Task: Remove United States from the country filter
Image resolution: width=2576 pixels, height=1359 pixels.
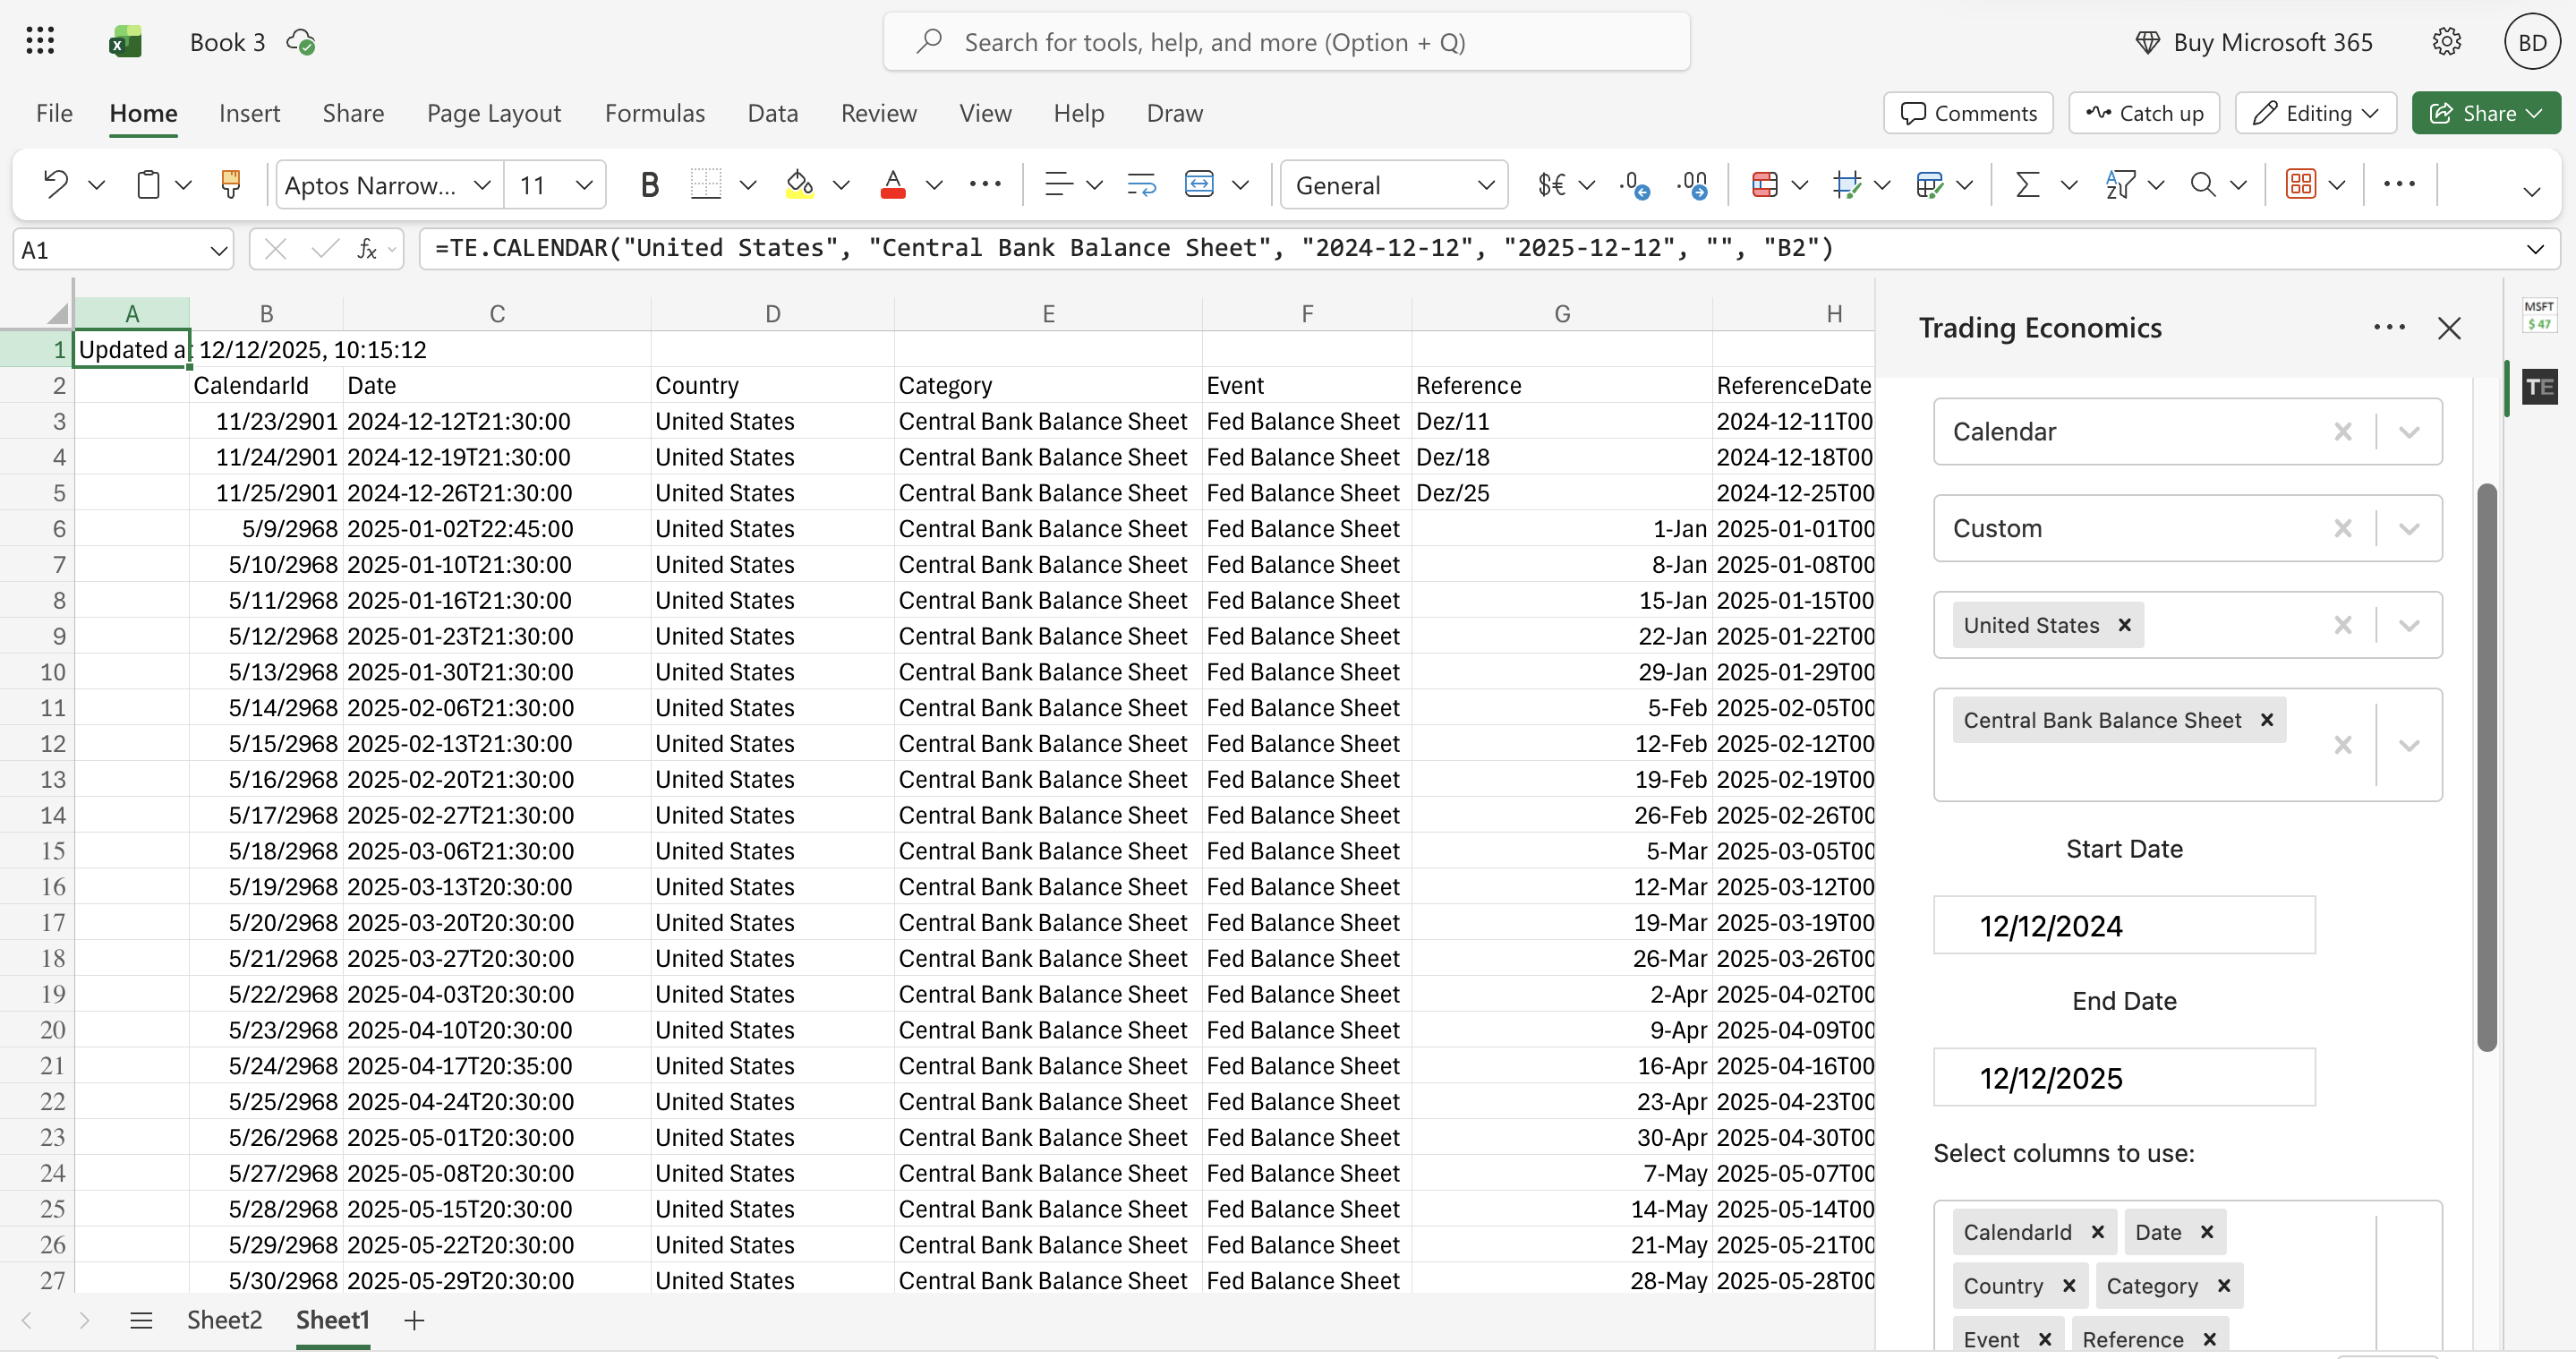Action: click(2124, 624)
